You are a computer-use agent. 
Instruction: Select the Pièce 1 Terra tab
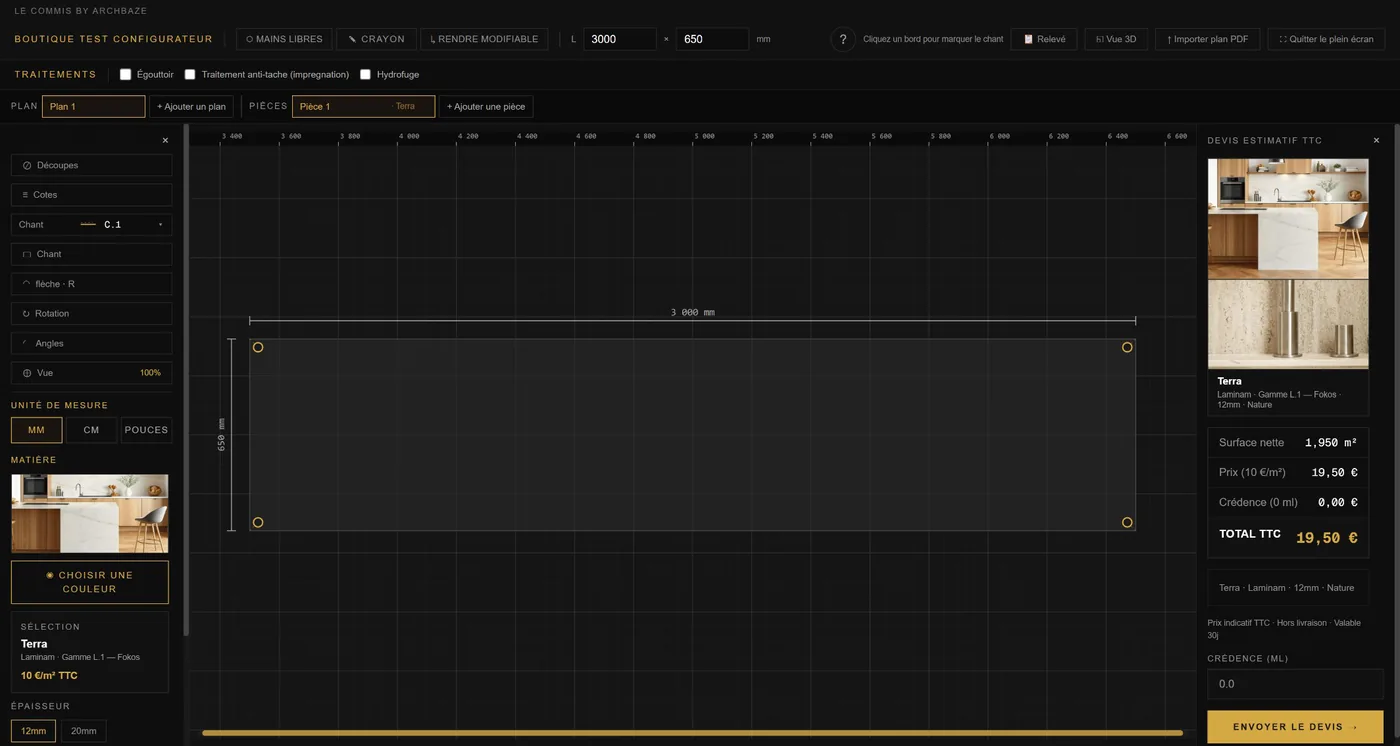click(364, 107)
